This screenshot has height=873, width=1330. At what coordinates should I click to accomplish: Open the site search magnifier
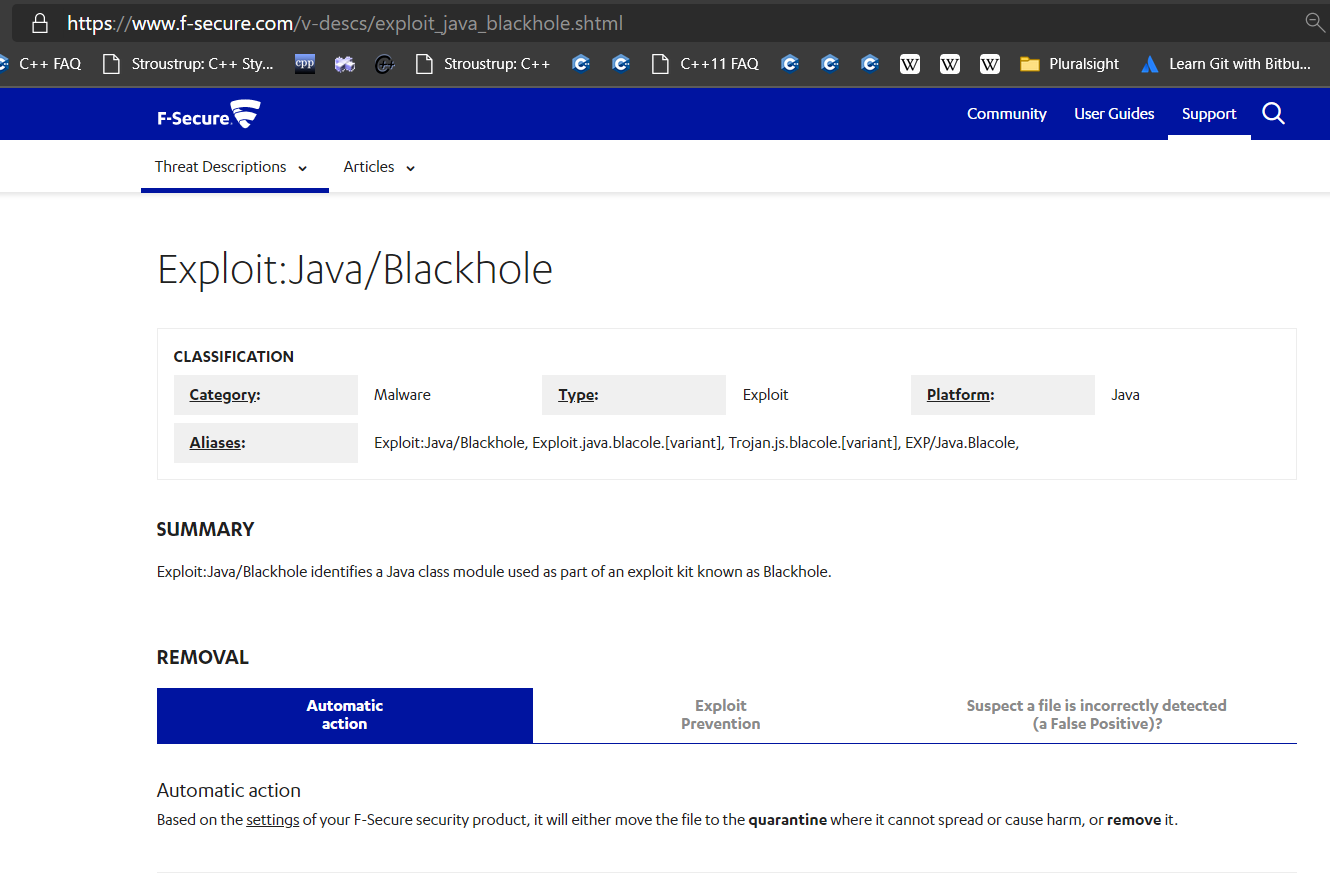point(1272,113)
